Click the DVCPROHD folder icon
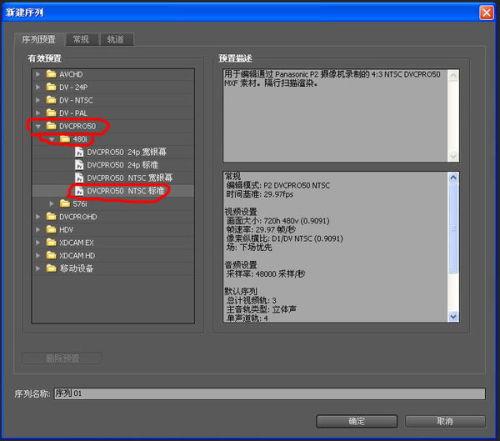500x441 pixels. pyautogui.click(x=51, y=216)
